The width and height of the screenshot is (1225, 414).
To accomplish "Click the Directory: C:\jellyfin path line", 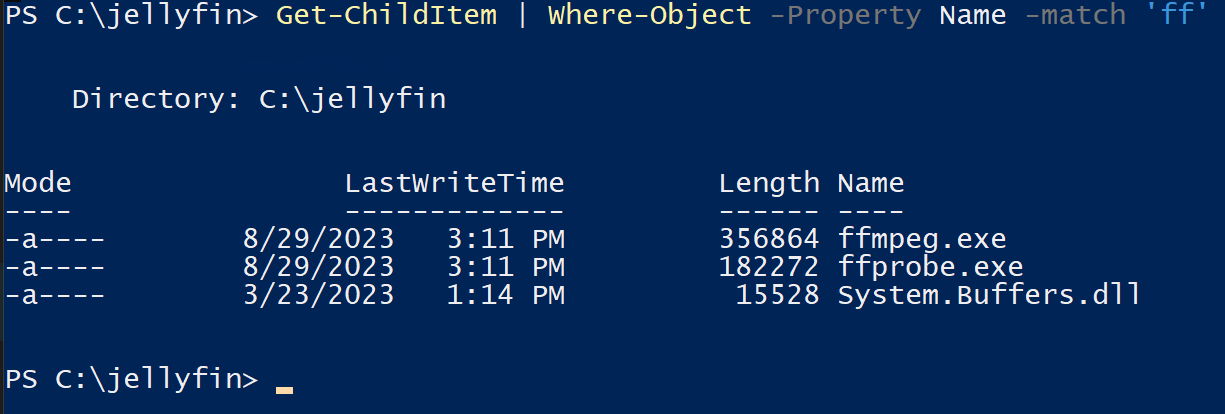I will coord(259,100).
